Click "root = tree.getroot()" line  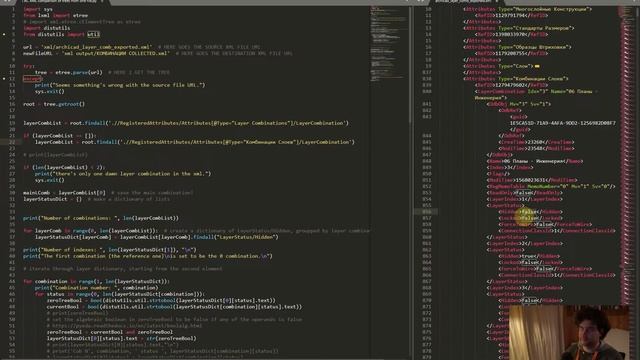[54, 104]
